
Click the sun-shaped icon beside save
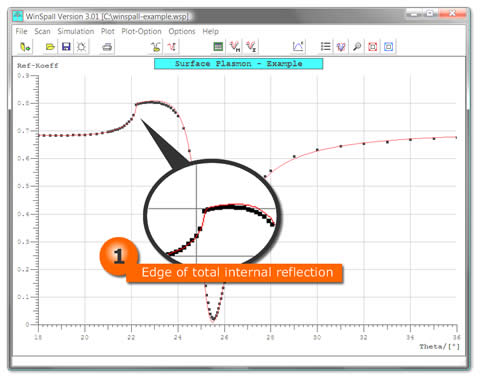pyautogui.click(x=81, y=47)
